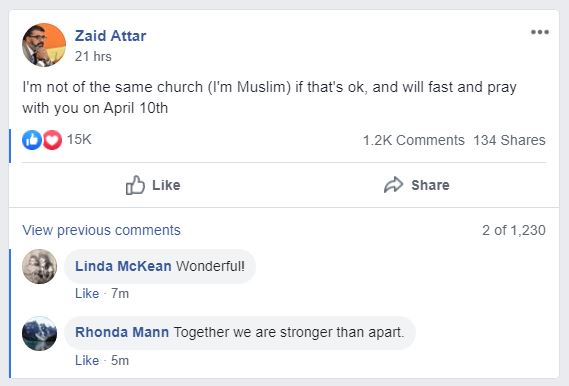Like Rhonda Mann's comment
569x386 pixels.
pyautogui.click(x=87, y=361)
